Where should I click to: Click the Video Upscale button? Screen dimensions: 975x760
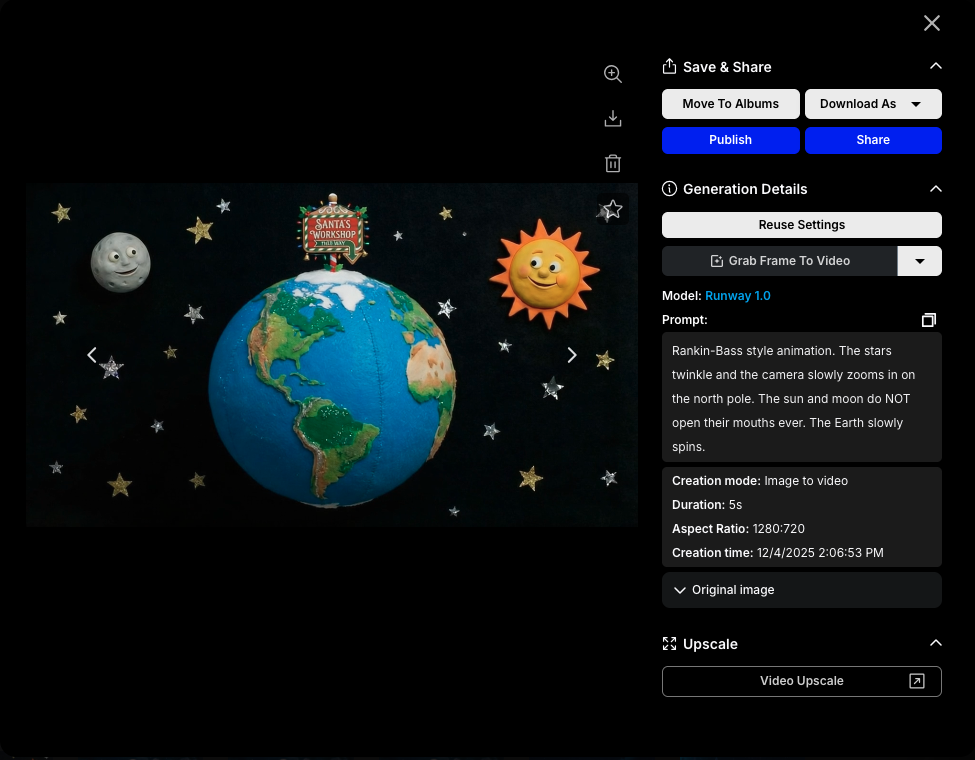(802, 681)
